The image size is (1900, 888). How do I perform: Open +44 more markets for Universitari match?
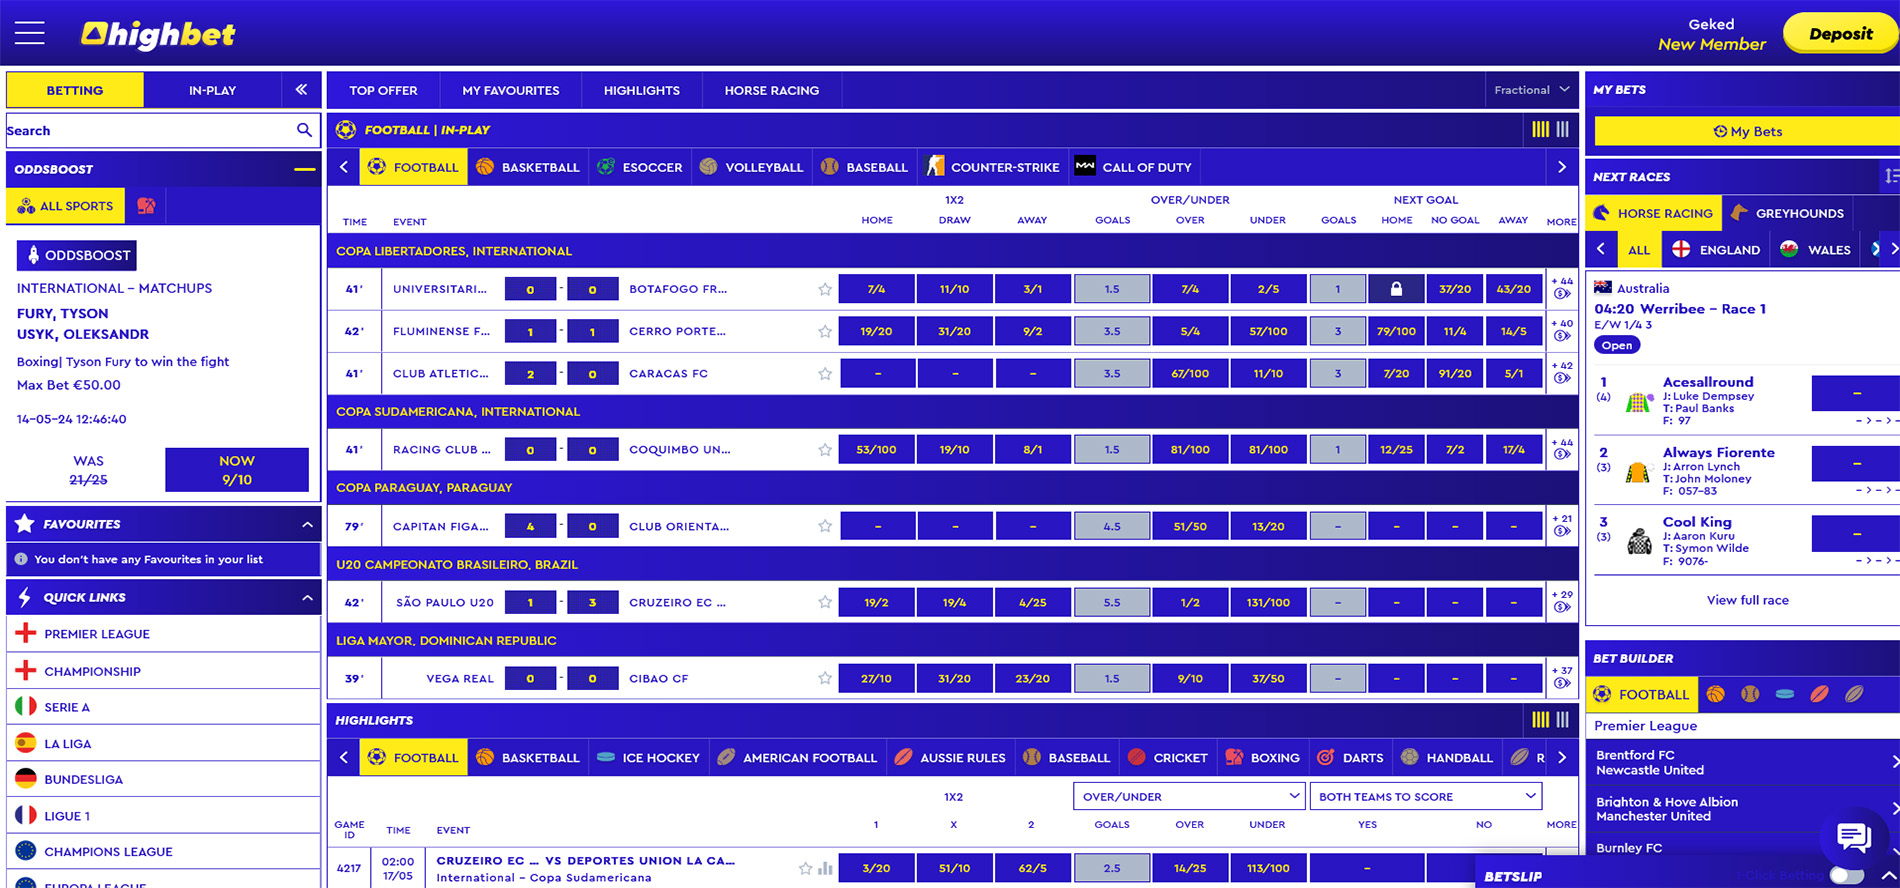1562,288
